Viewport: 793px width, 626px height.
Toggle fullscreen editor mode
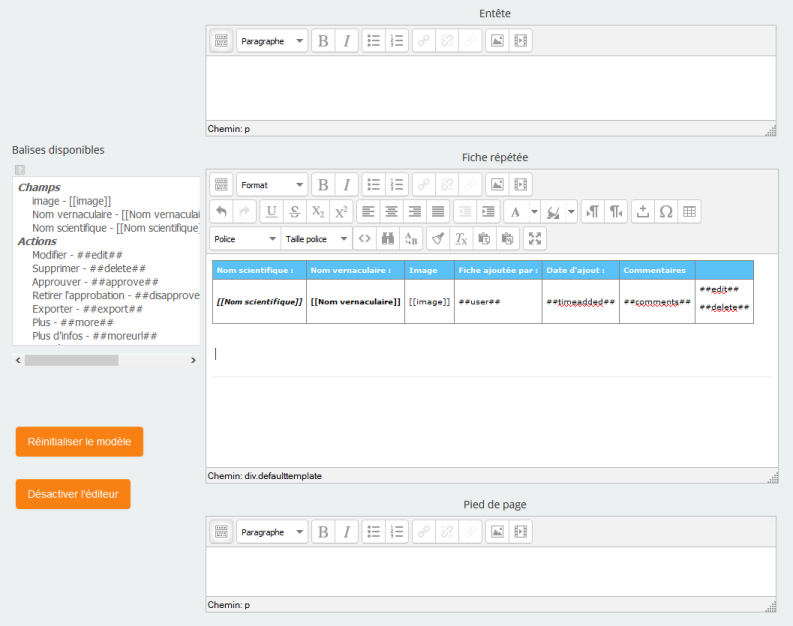pyautogui.click(x=535, y=239)
